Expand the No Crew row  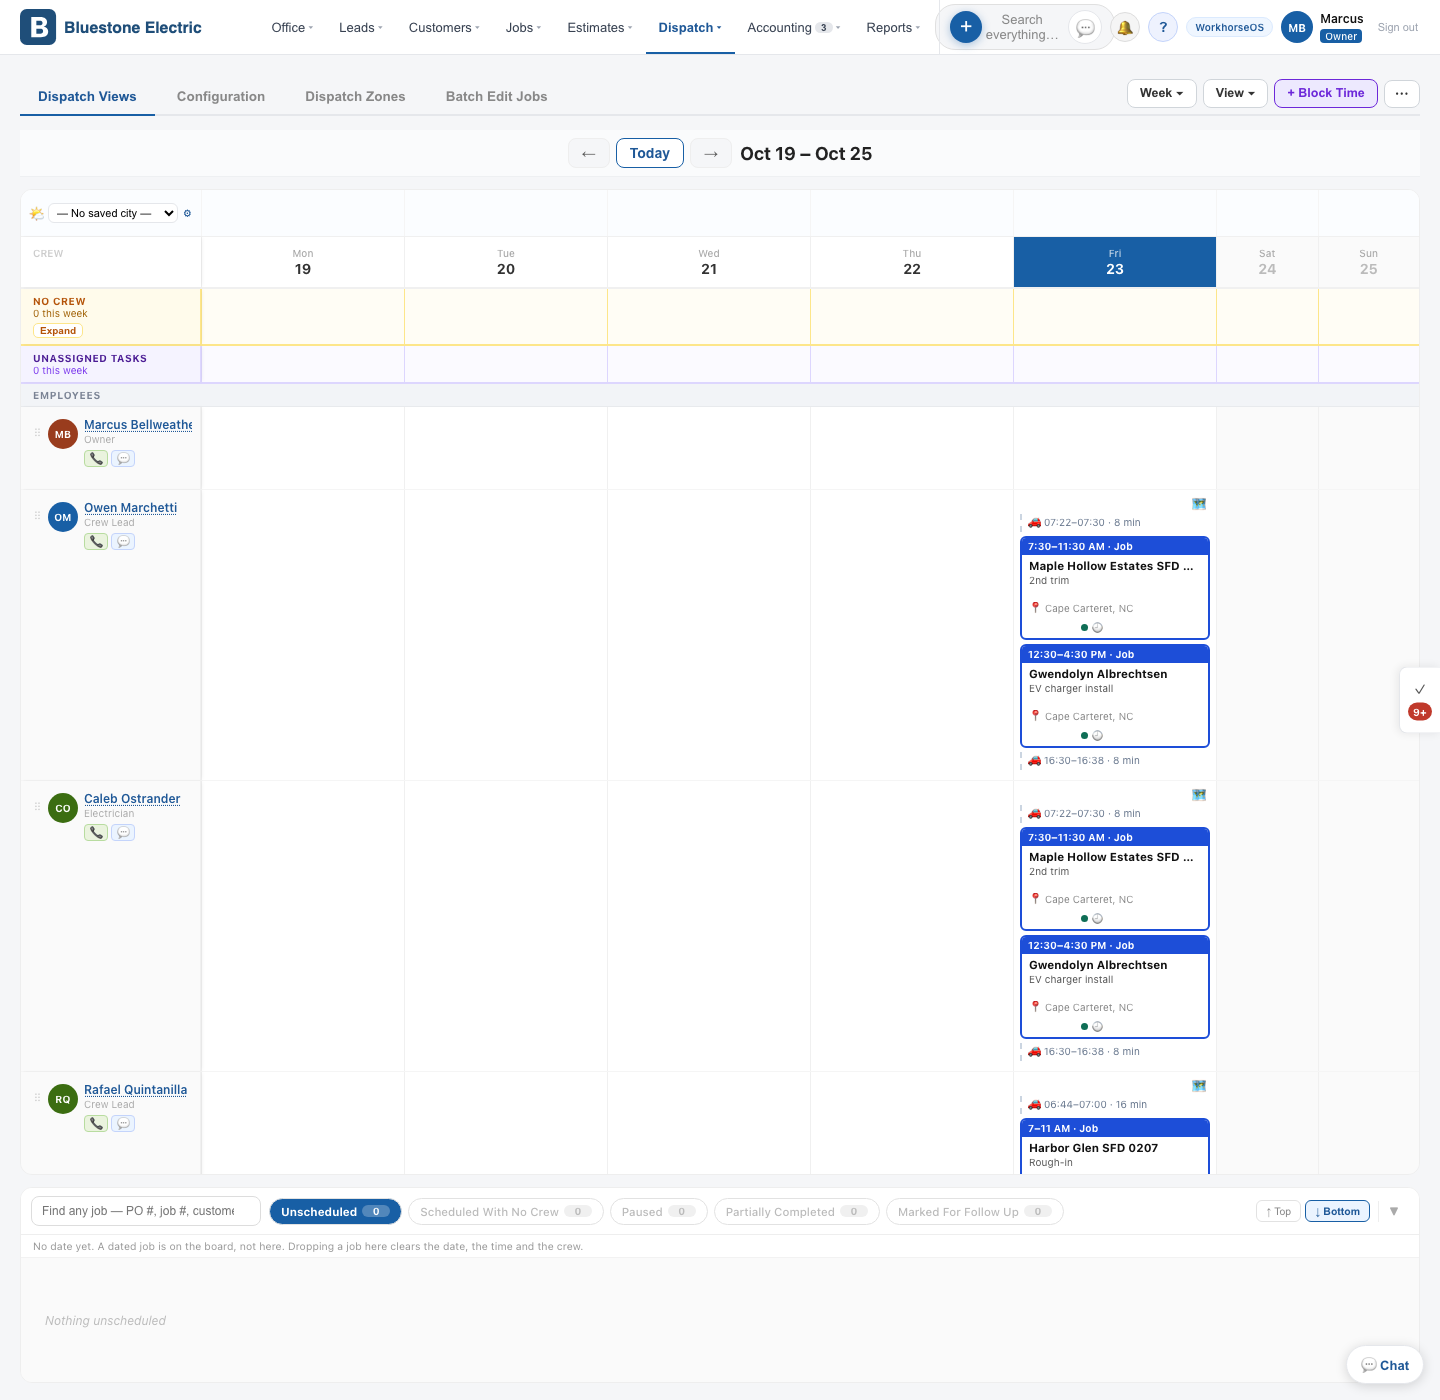pos(58,331)
